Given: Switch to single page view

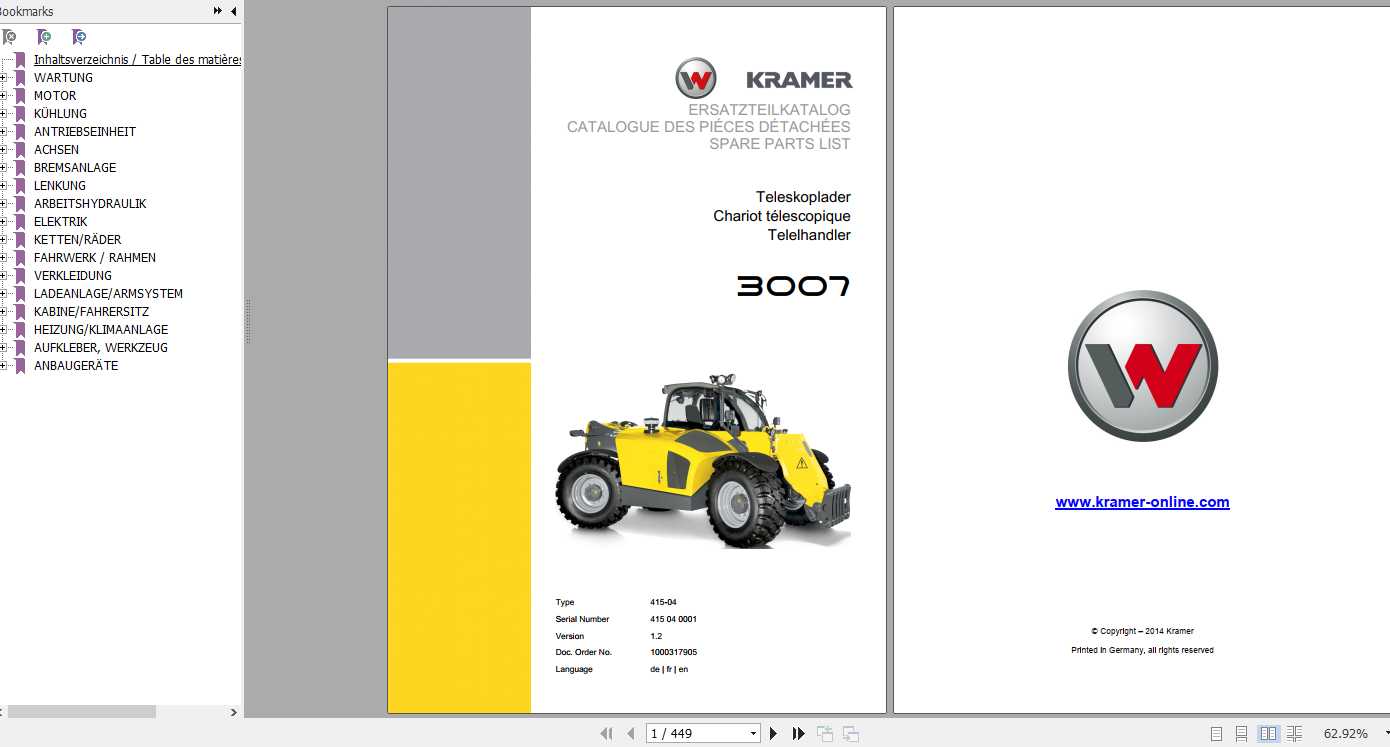Looking at the screenshot, I should click(1216, 733).
